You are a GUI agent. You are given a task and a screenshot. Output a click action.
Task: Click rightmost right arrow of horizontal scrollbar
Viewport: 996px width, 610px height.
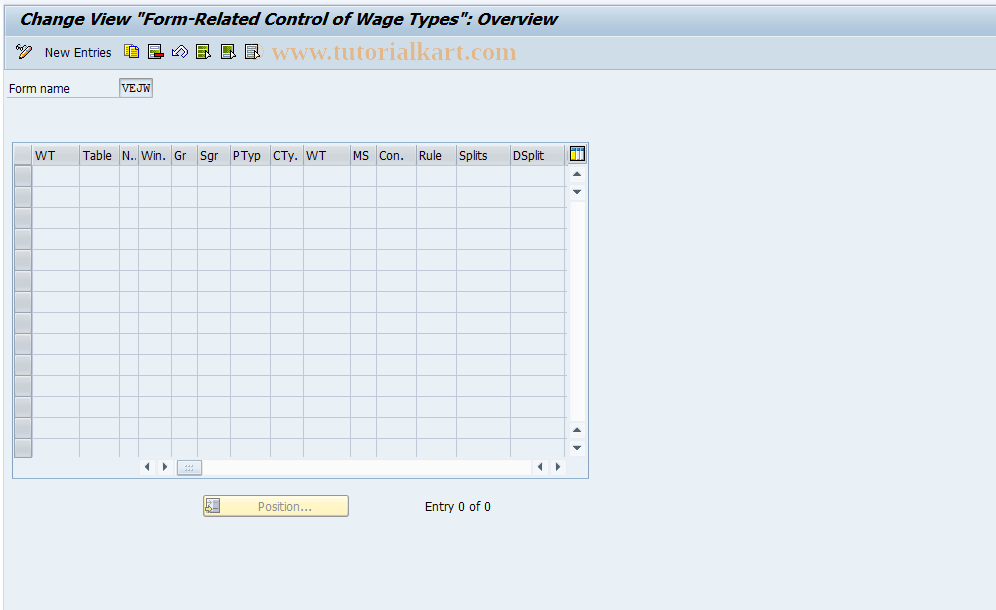coord(558,467)
